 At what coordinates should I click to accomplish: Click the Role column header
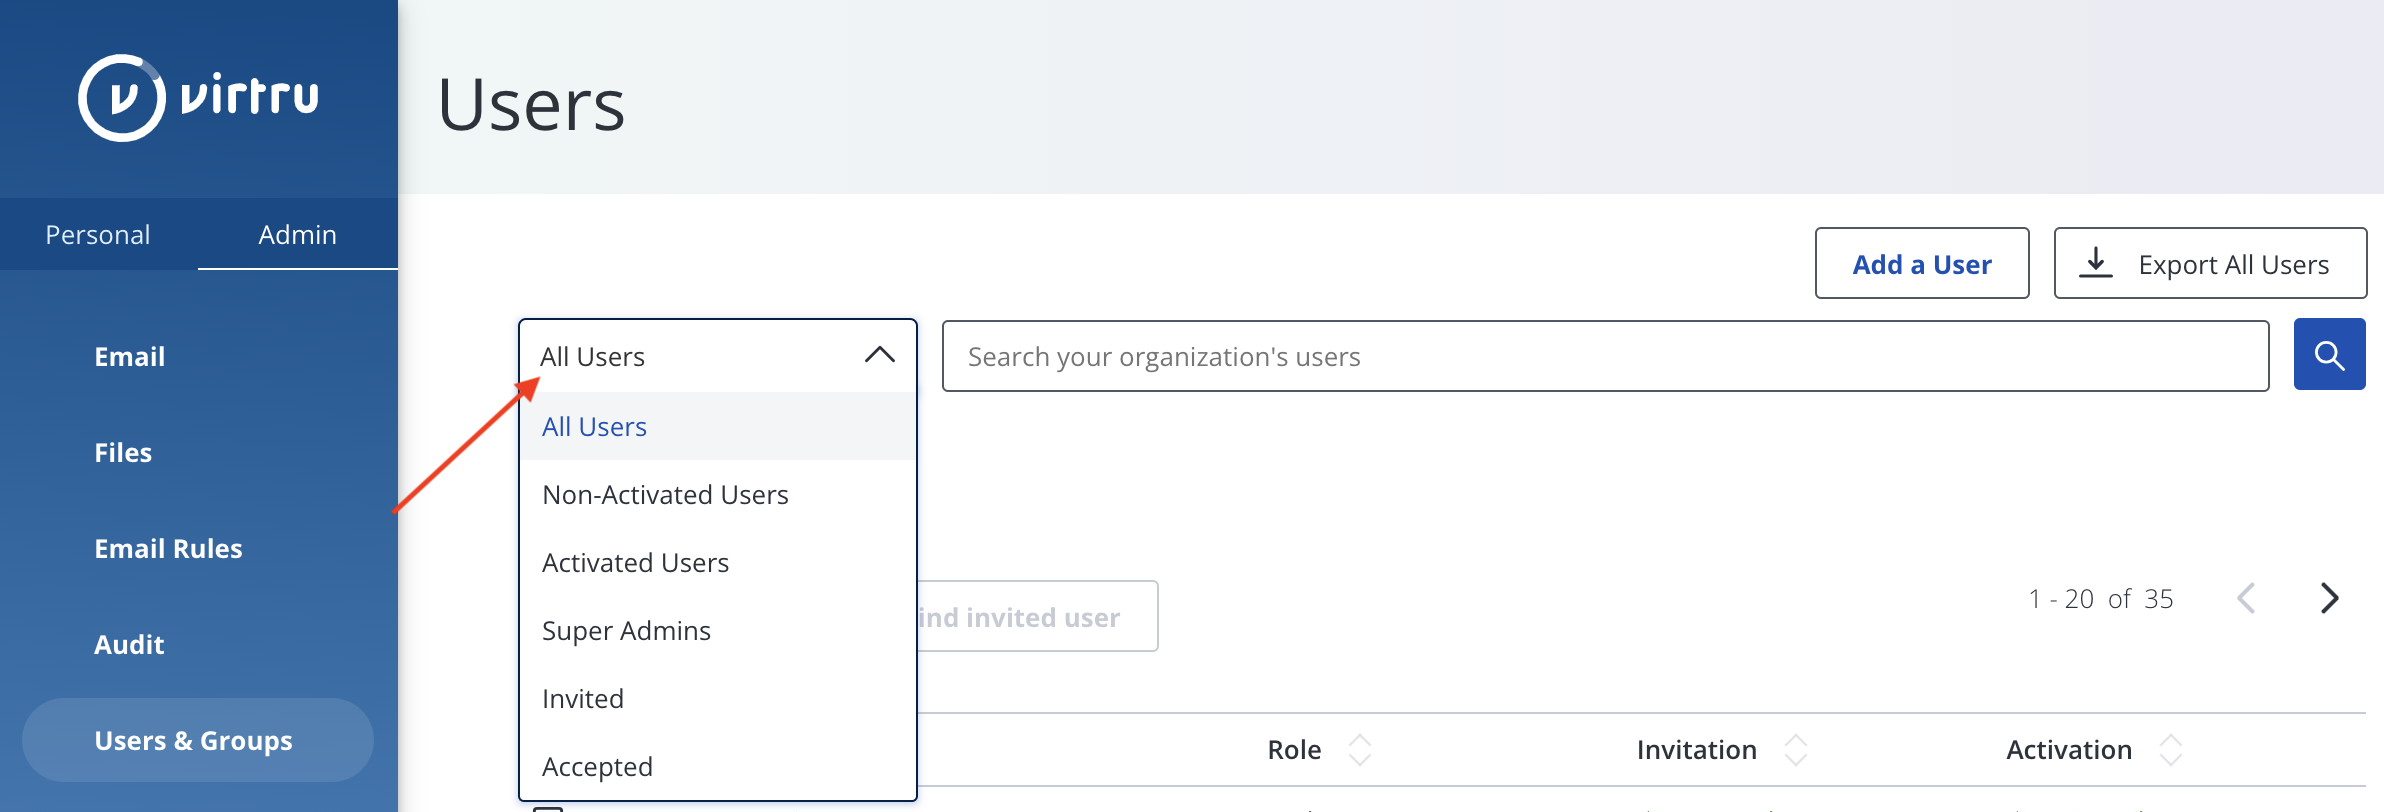(x=1295, y=750)
